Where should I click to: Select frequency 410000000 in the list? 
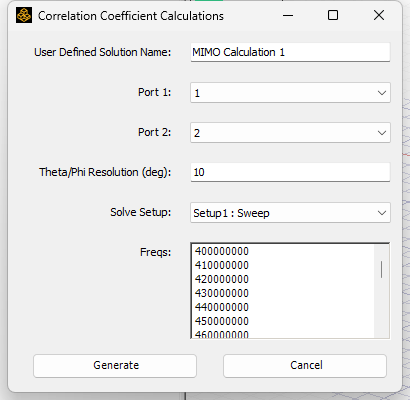click(x=222, y=265)
